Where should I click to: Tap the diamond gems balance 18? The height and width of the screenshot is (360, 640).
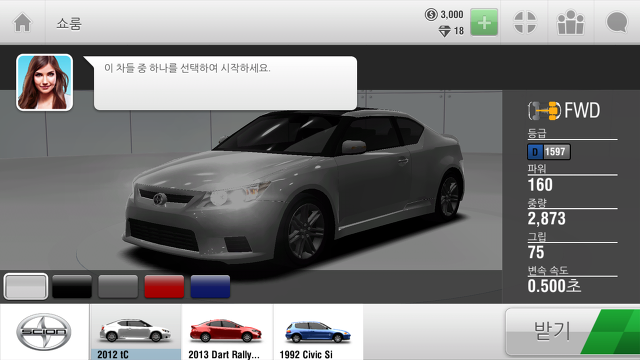click(451, 31)
